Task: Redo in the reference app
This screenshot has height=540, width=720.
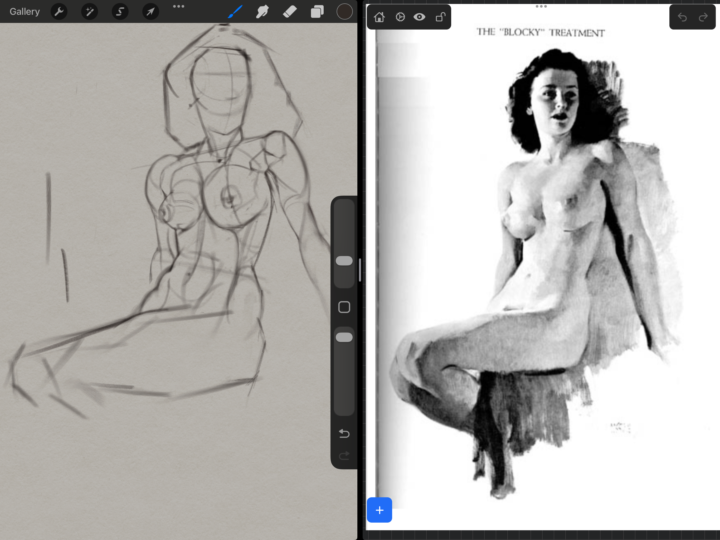Action: 703,17
